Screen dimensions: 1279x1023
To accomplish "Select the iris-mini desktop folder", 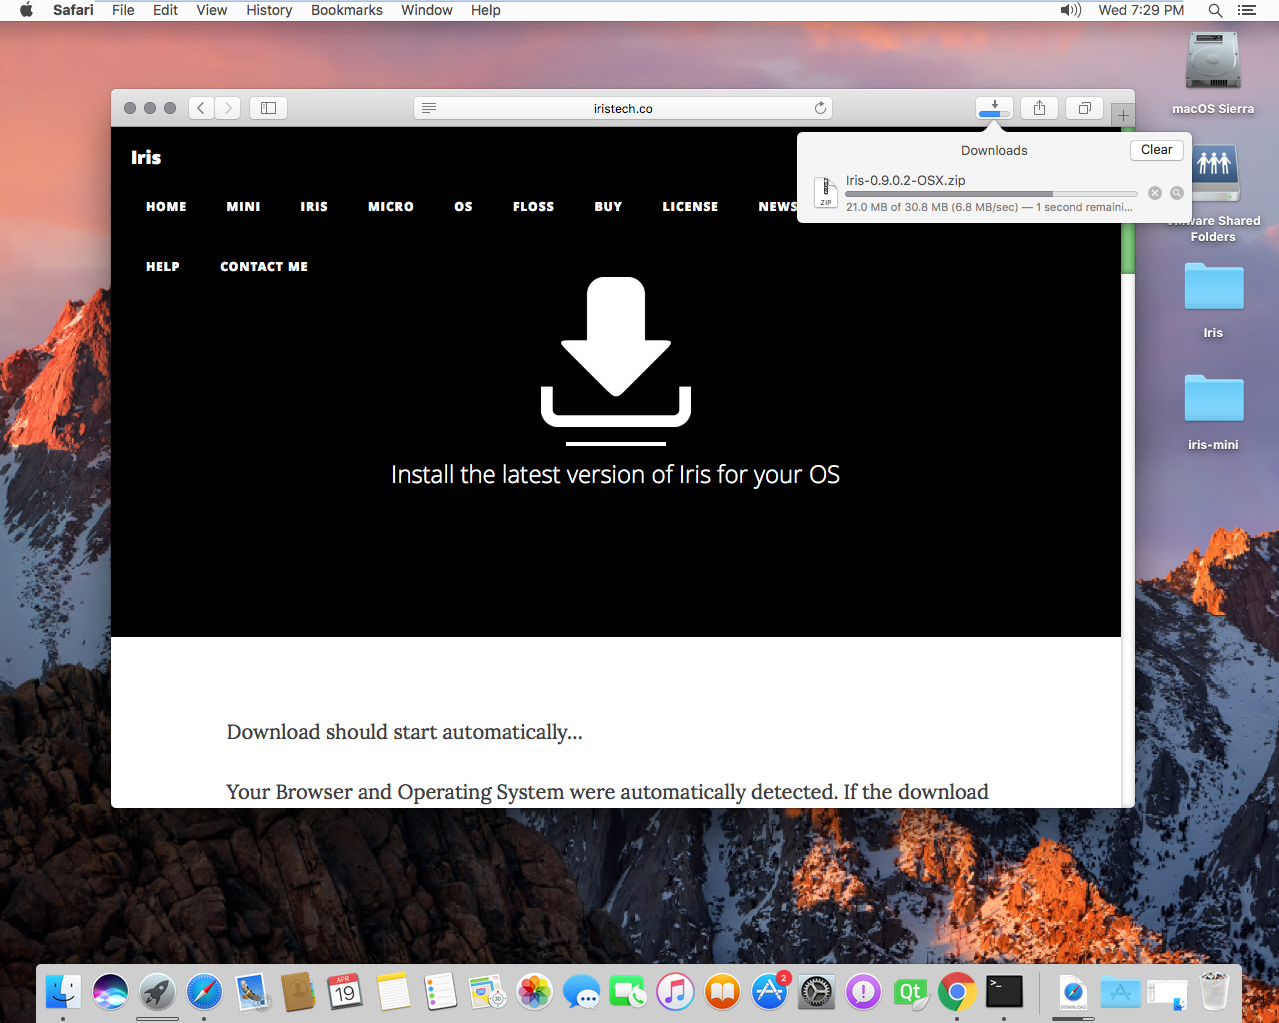I will (1213, 399).
